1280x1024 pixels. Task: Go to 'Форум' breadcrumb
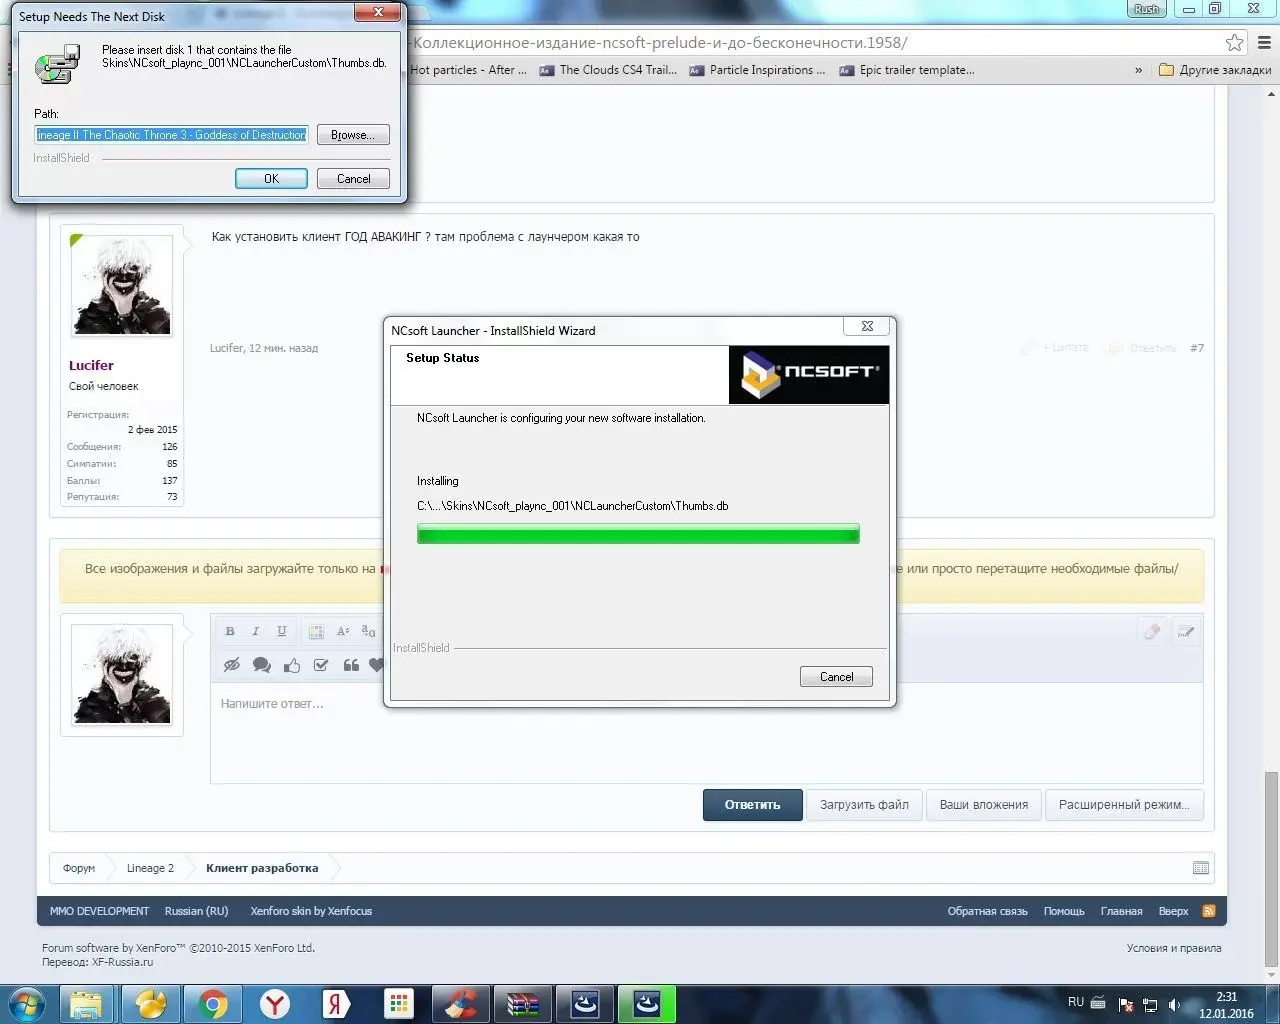(79, 868)
